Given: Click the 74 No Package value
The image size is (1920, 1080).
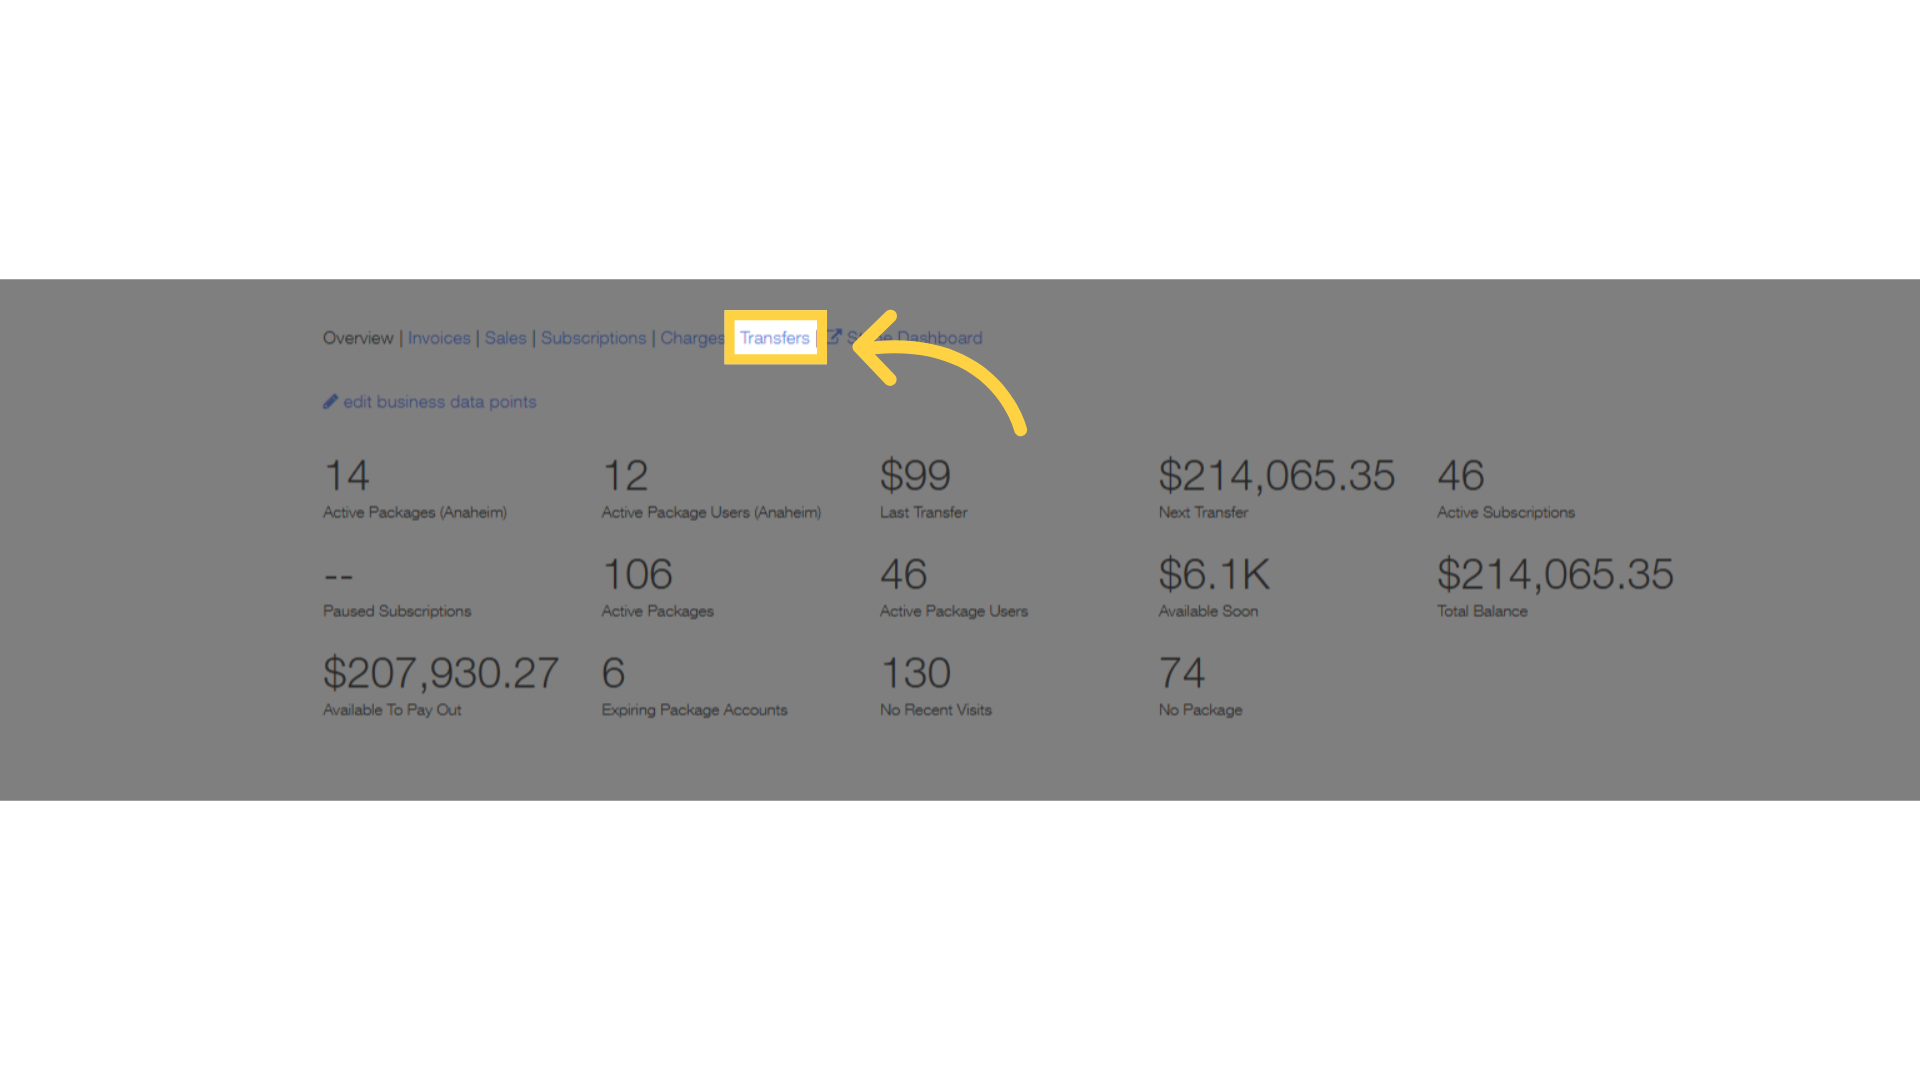Looking at the screenshot, I should pos(1181,673).
